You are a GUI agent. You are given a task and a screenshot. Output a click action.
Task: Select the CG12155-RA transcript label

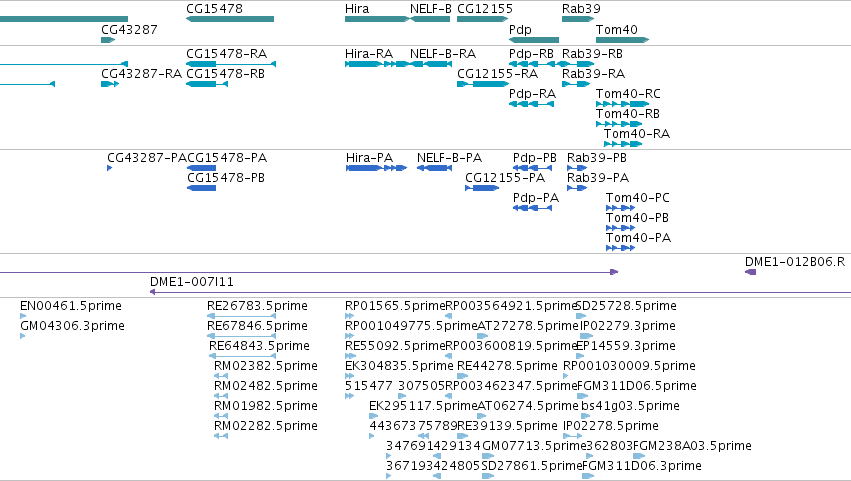497,73
